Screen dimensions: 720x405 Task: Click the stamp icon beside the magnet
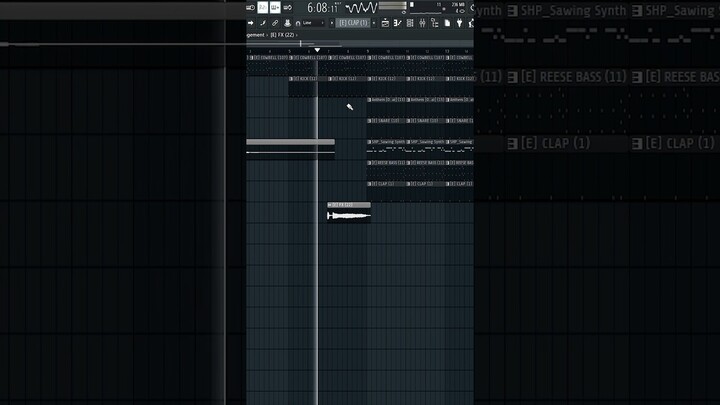(x=287, y=23)
